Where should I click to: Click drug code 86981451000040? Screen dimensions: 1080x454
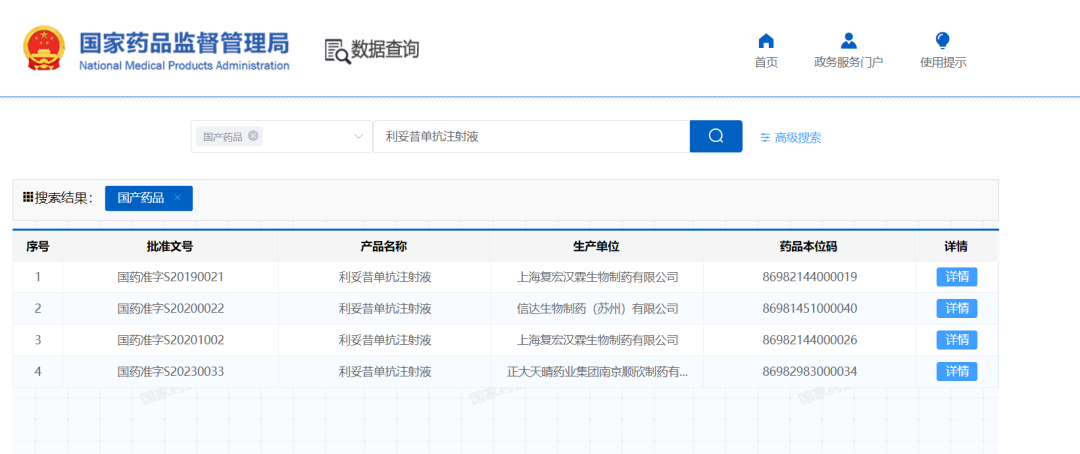(809, 308)
